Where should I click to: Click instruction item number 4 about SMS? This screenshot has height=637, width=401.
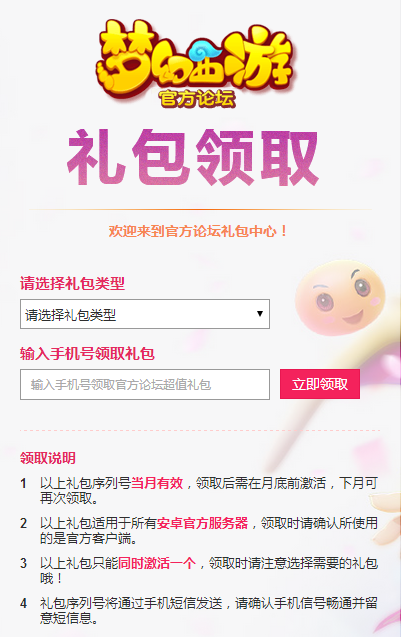tap(199, 610)
